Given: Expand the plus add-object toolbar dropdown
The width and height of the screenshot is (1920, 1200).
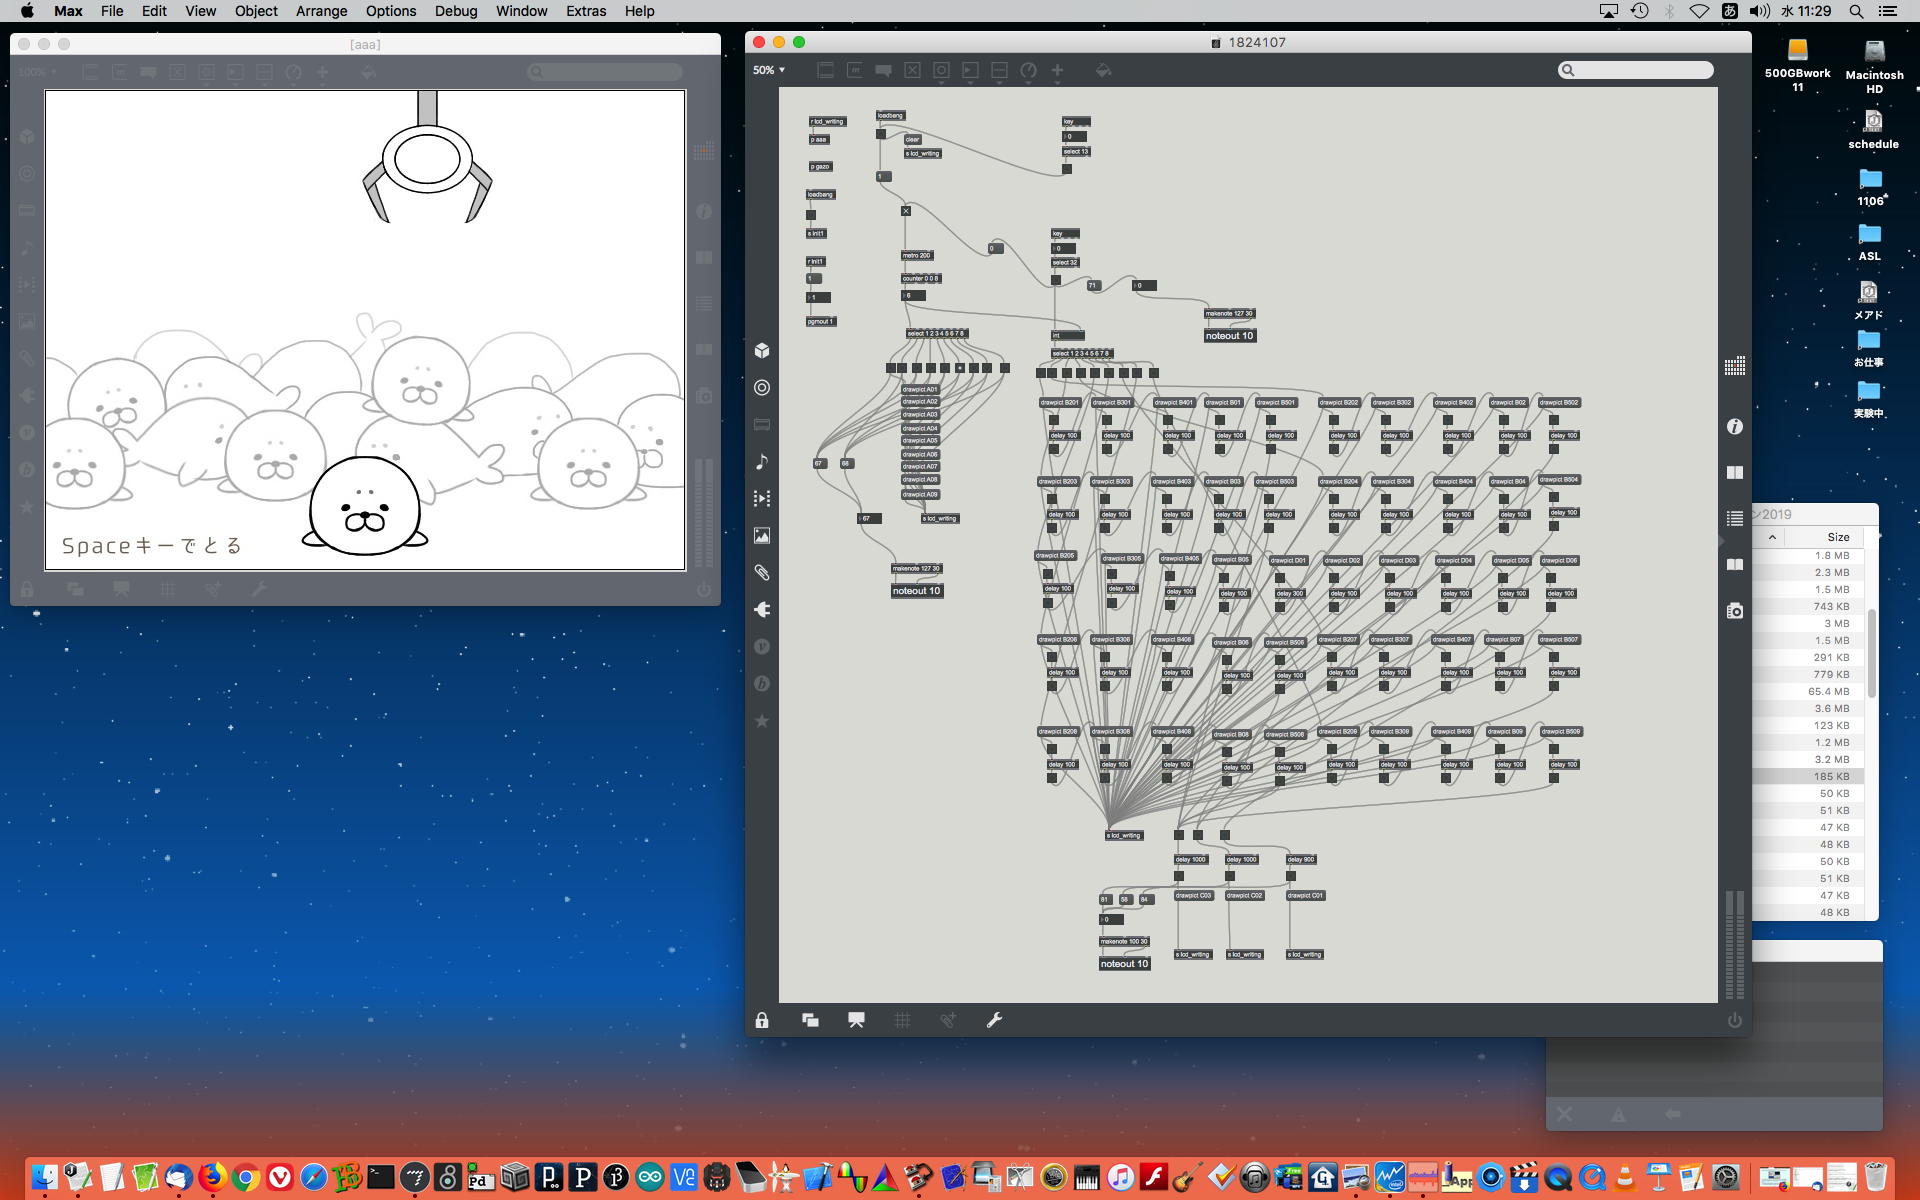Looking at the screenshot, I should tap(1057, 71).
